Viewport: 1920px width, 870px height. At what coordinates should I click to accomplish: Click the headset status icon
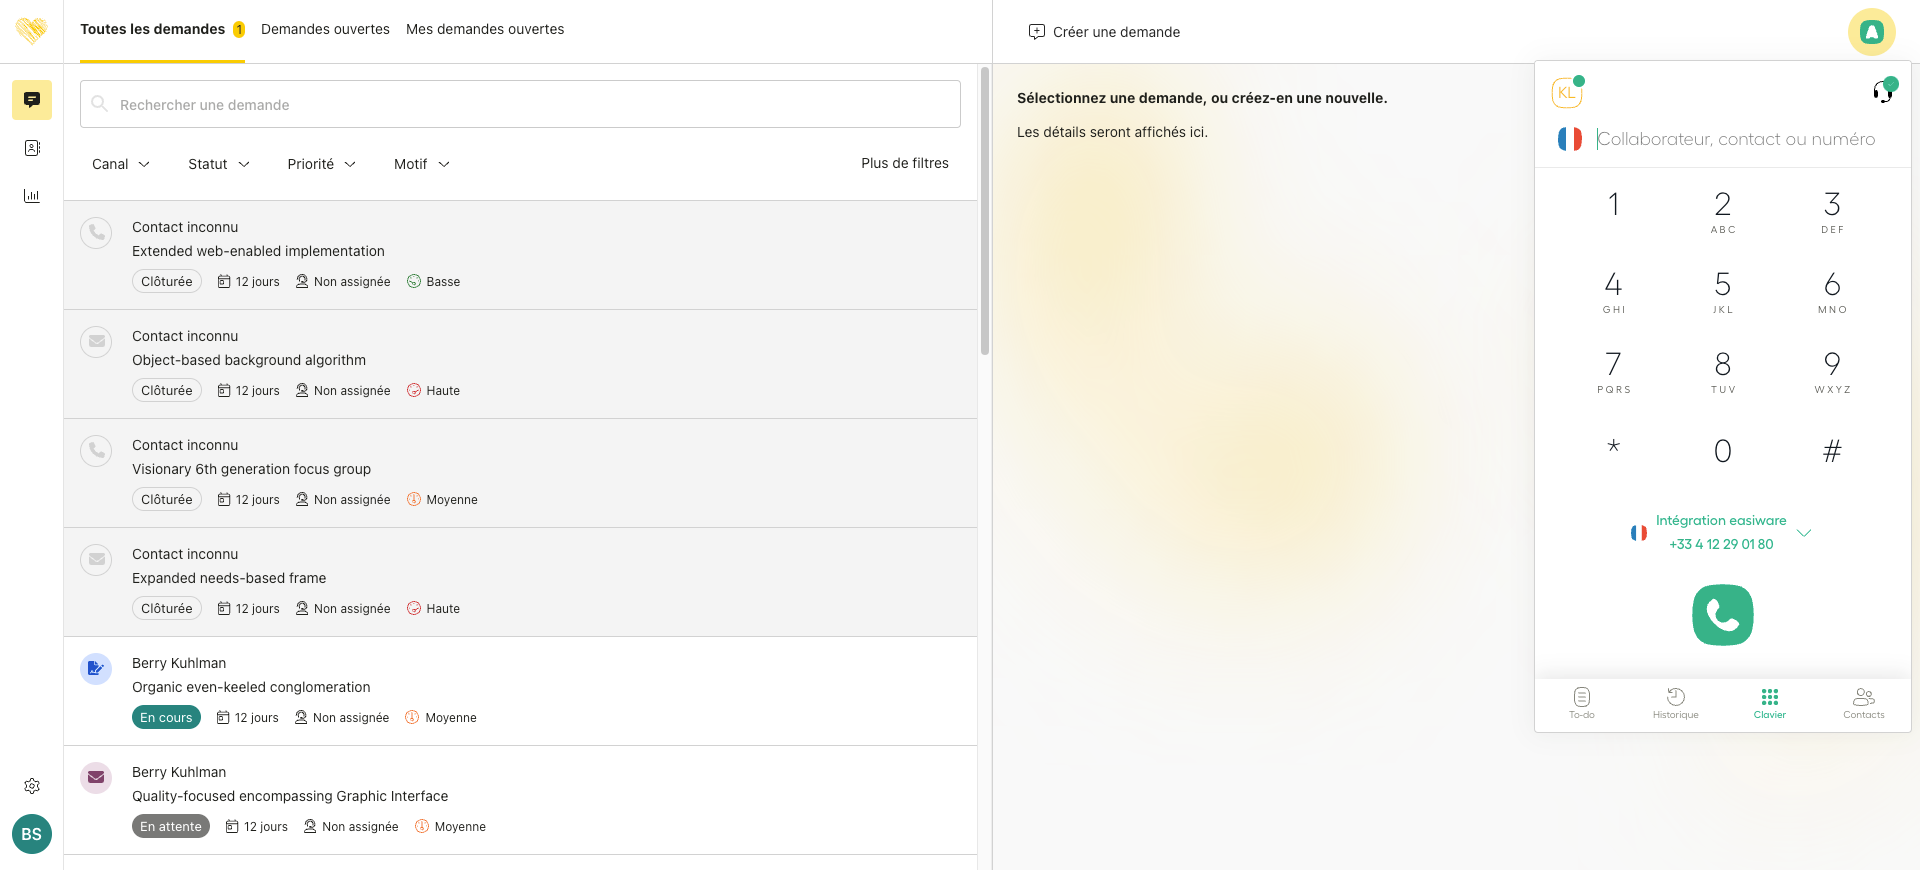[x=1883, y=92]
